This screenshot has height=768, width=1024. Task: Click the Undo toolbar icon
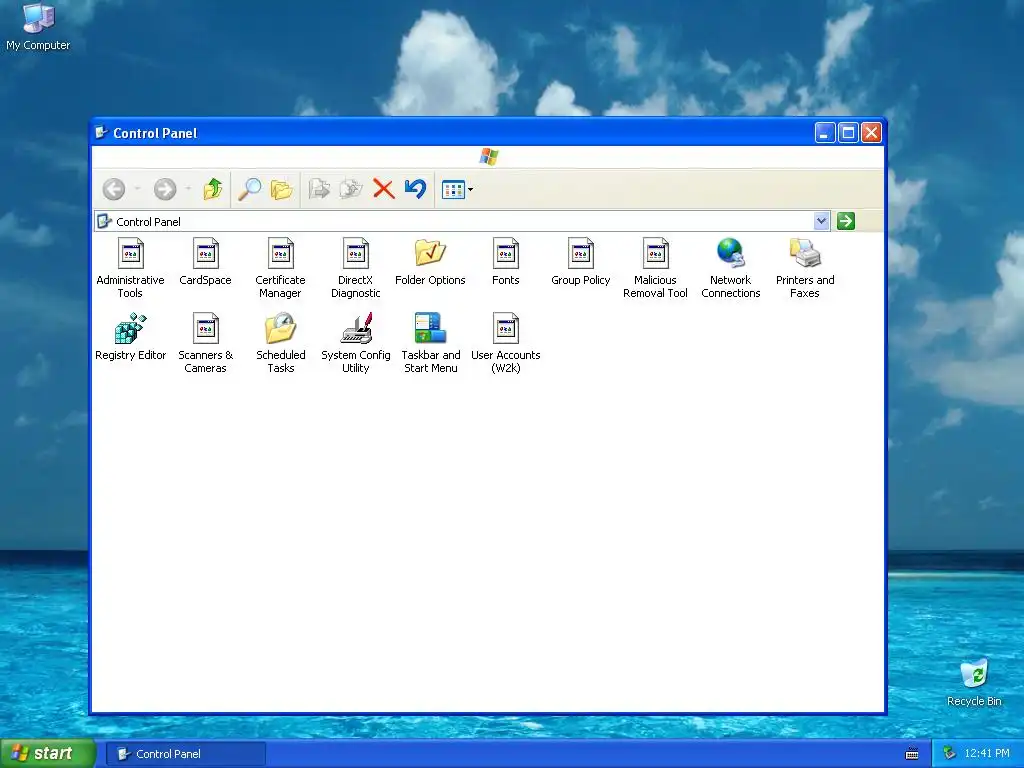[415, 189]
